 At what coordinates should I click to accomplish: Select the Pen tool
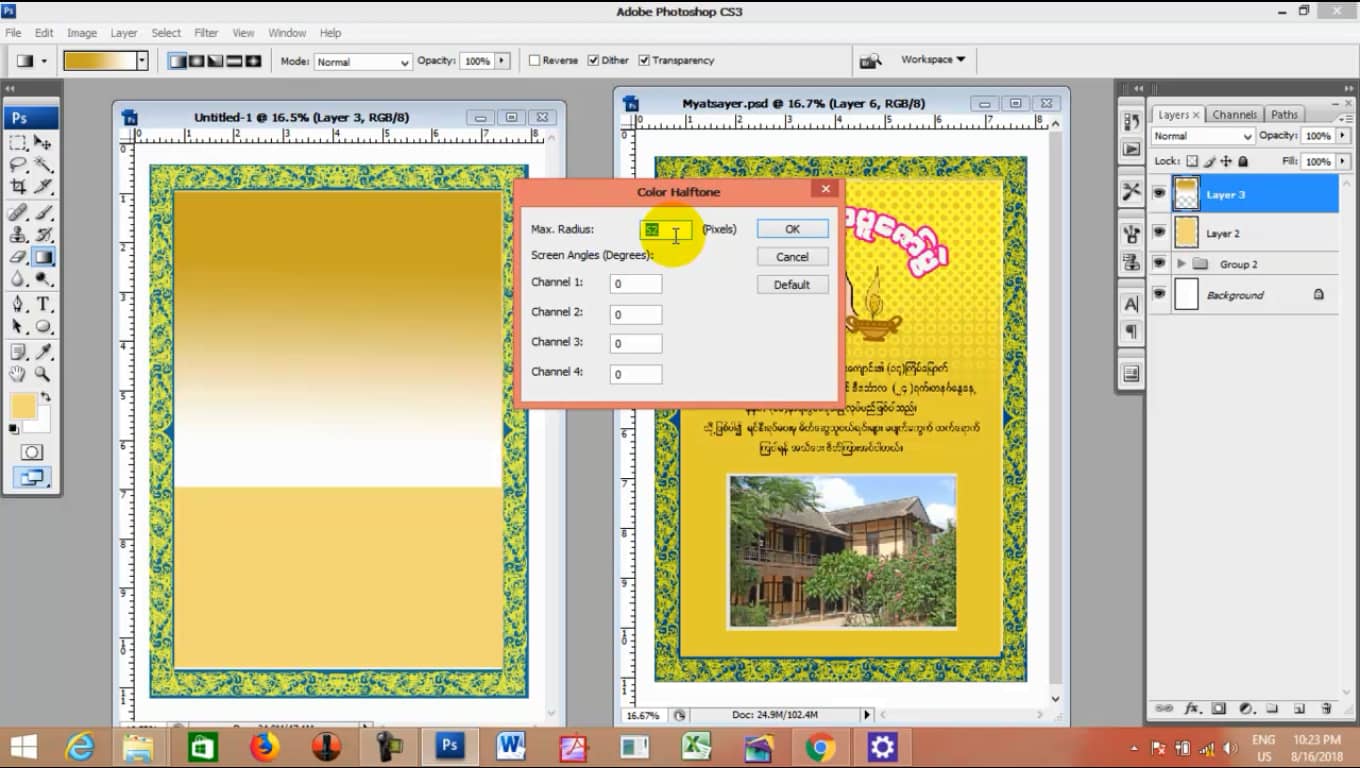[18, 304]
